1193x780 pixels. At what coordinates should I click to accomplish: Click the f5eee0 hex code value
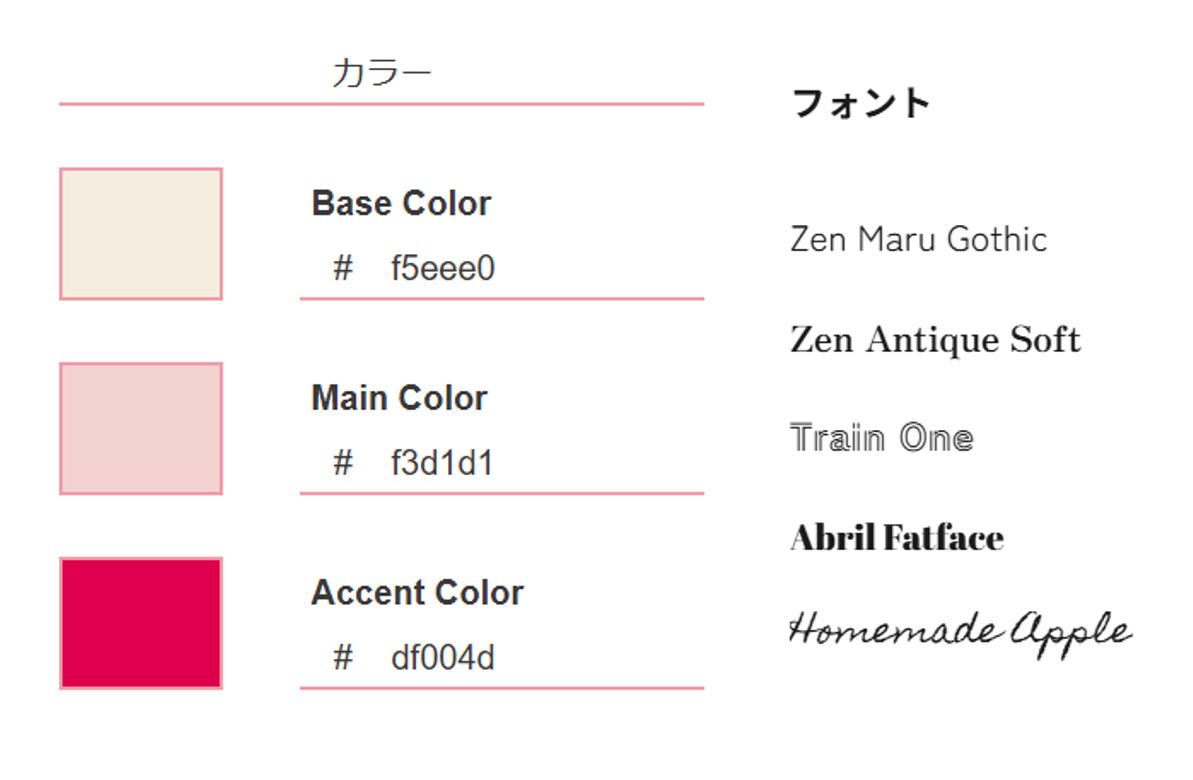click(x=442, y=269)
